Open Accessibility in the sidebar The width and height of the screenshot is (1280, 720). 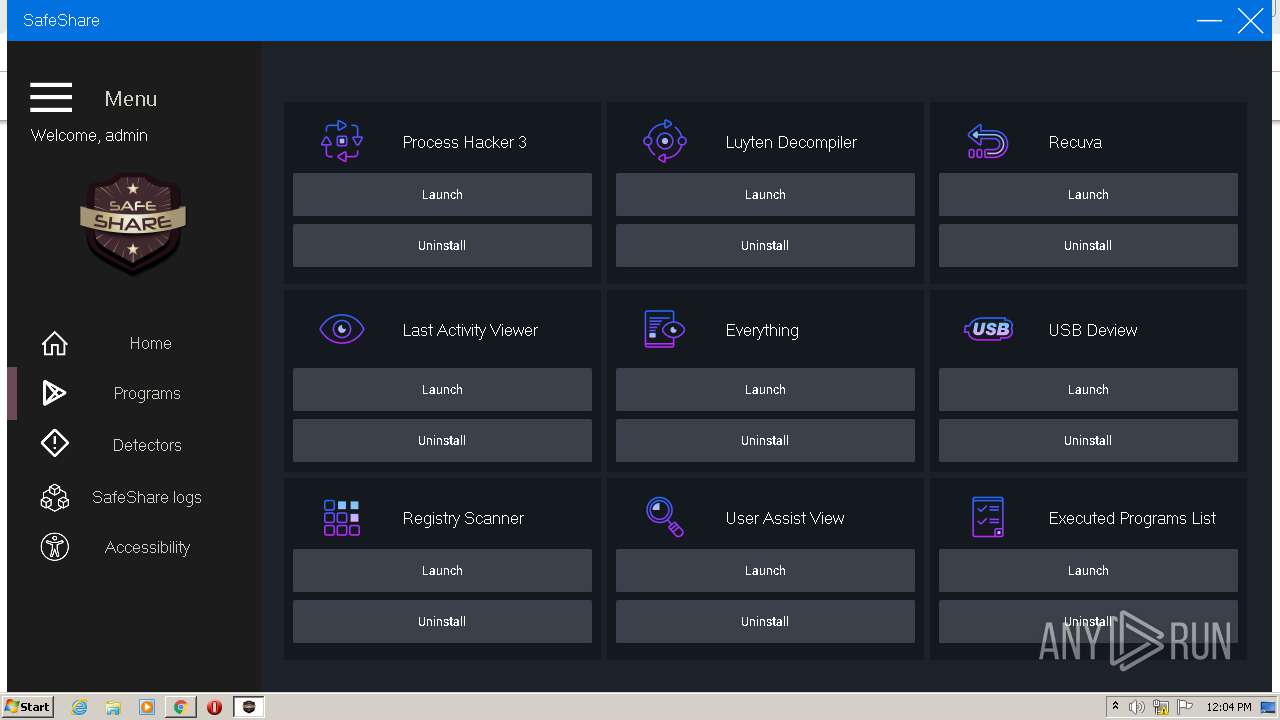(x=147, y=547)
